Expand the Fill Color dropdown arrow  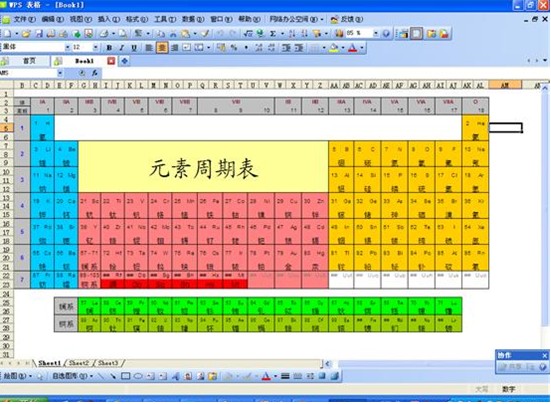(343, 47)
